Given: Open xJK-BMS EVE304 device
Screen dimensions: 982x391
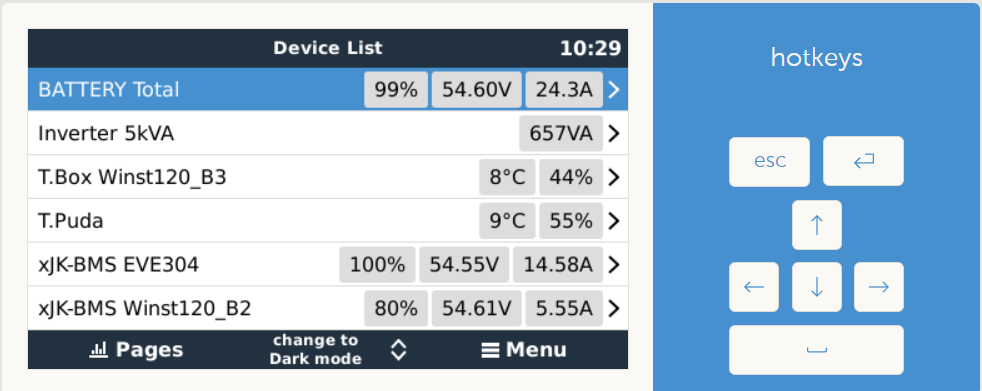Looking at the screenshot, I should [328, 264].
